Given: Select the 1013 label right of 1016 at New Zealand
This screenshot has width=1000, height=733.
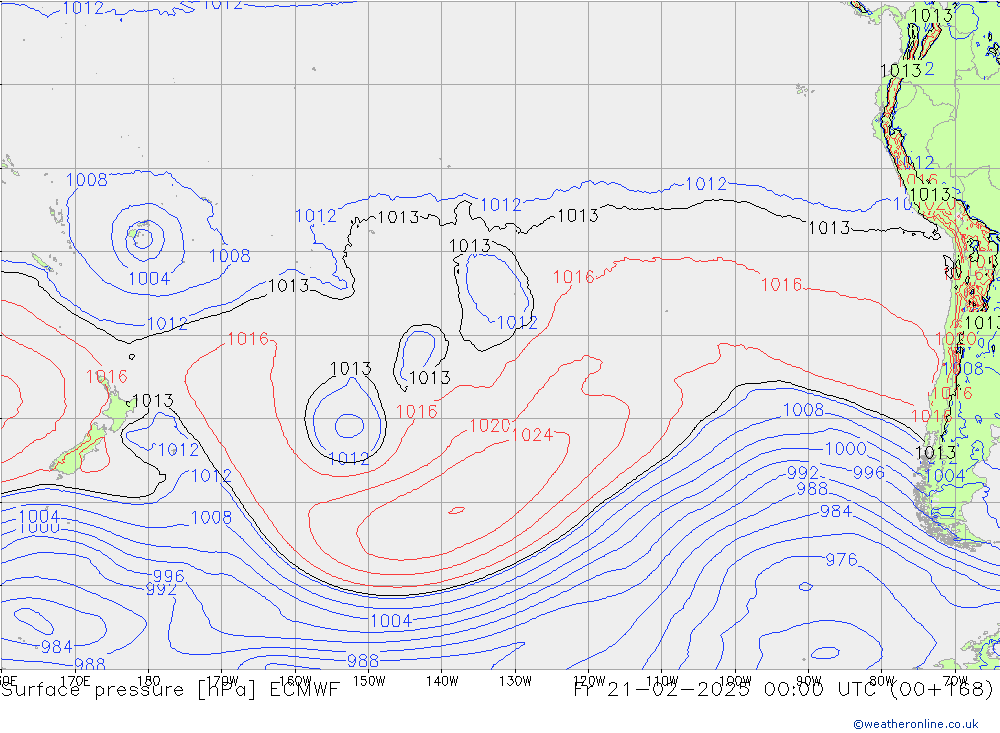Looking at the screenshot, I should click(153, 401).
